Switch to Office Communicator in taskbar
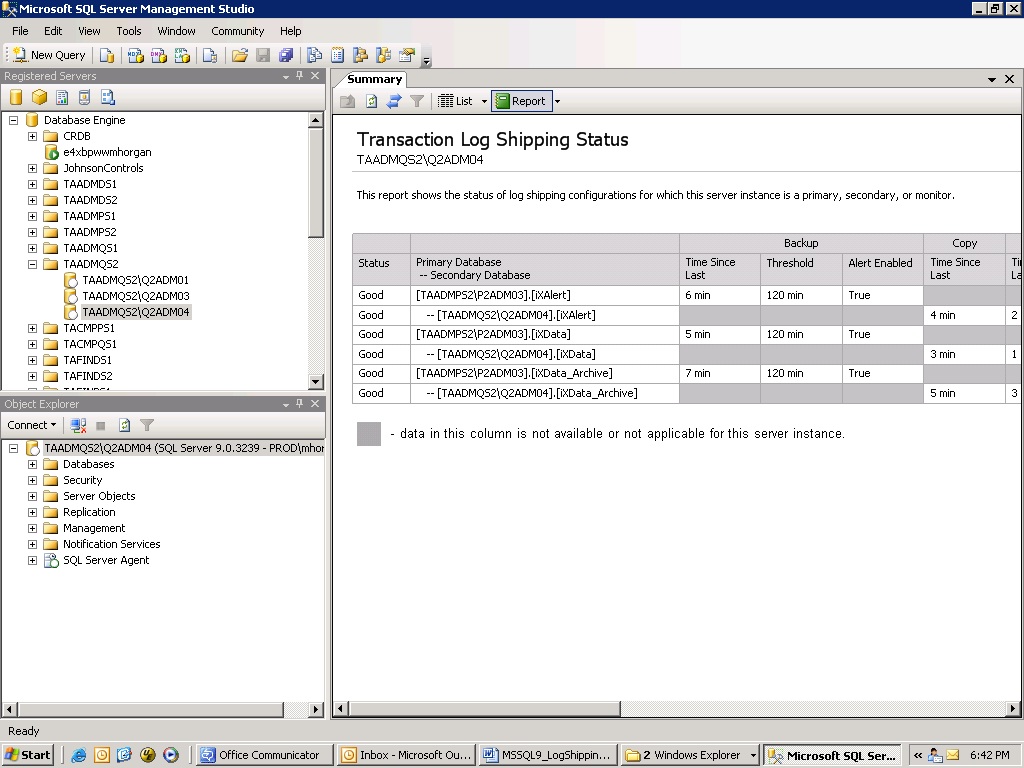This screenshot has width=1024, height=768. [x=263, y=755]
